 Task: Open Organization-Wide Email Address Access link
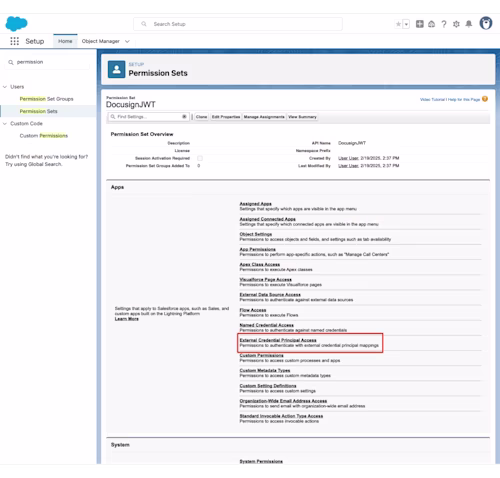[283, 401]
